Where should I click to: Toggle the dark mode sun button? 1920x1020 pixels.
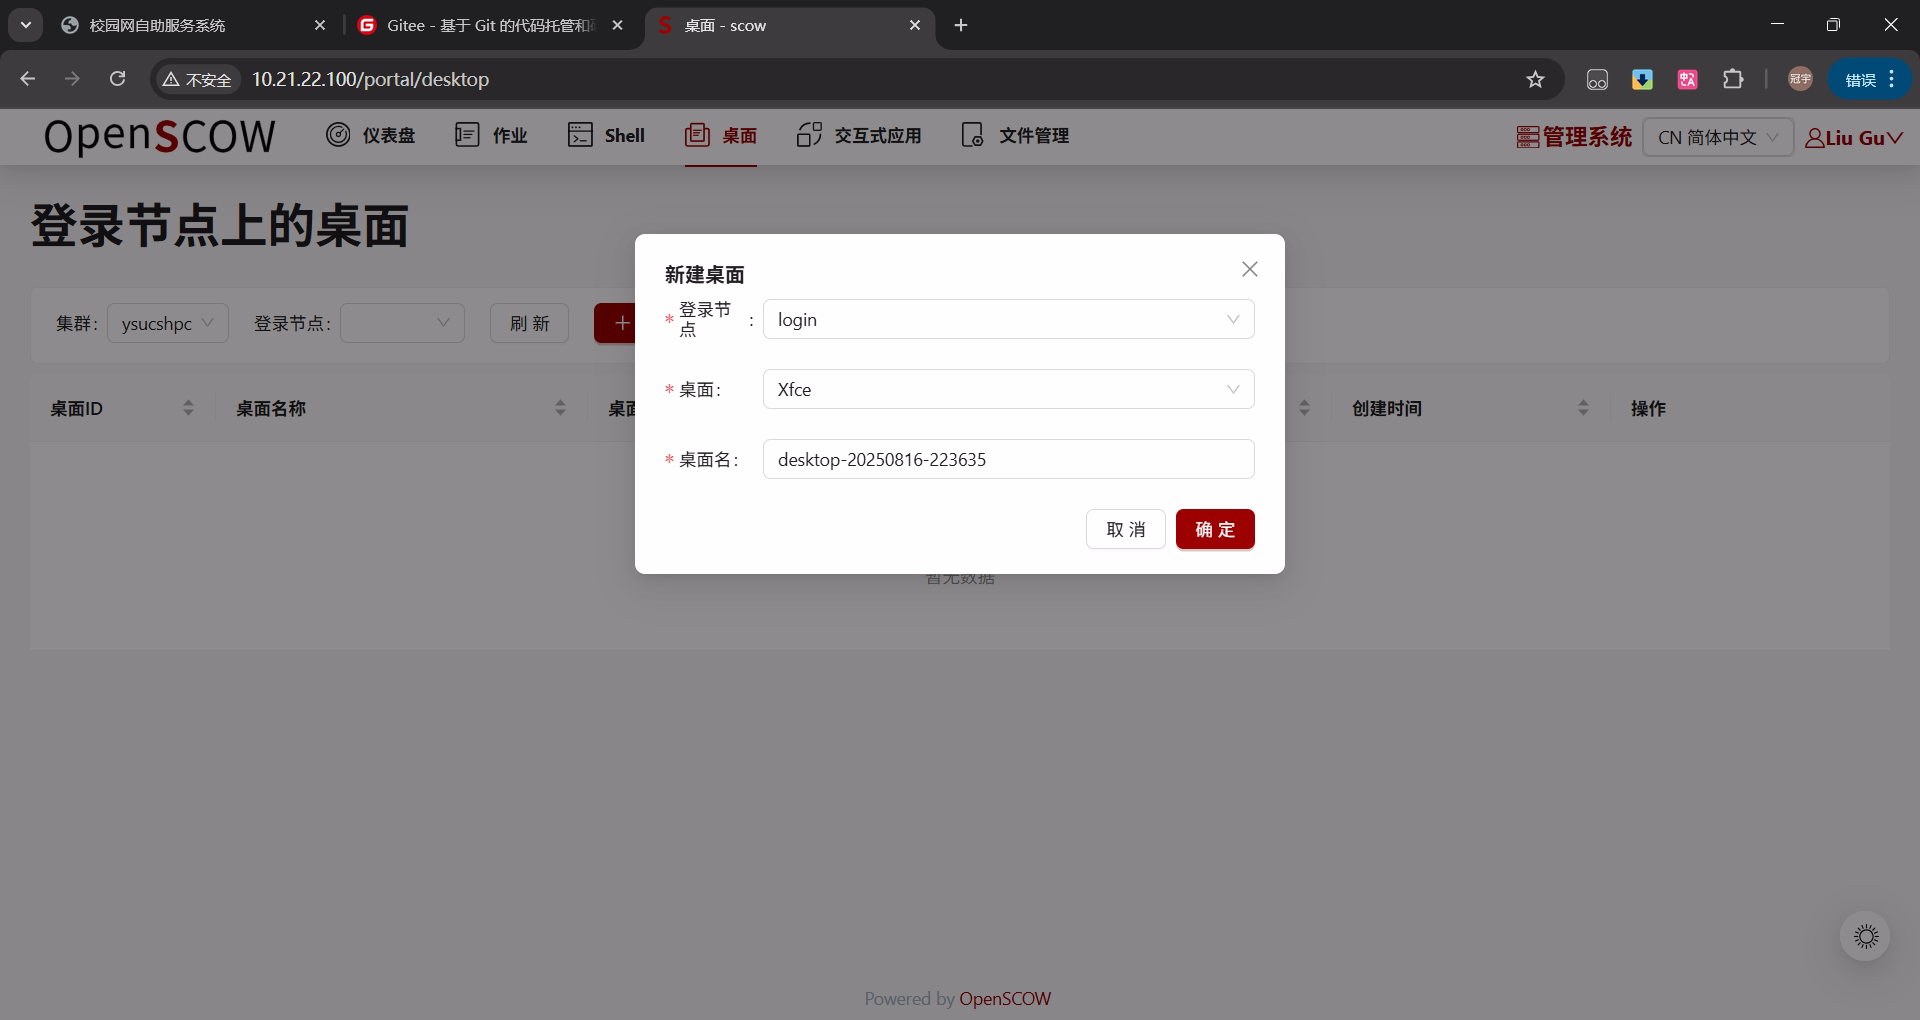coord(1864,936)
